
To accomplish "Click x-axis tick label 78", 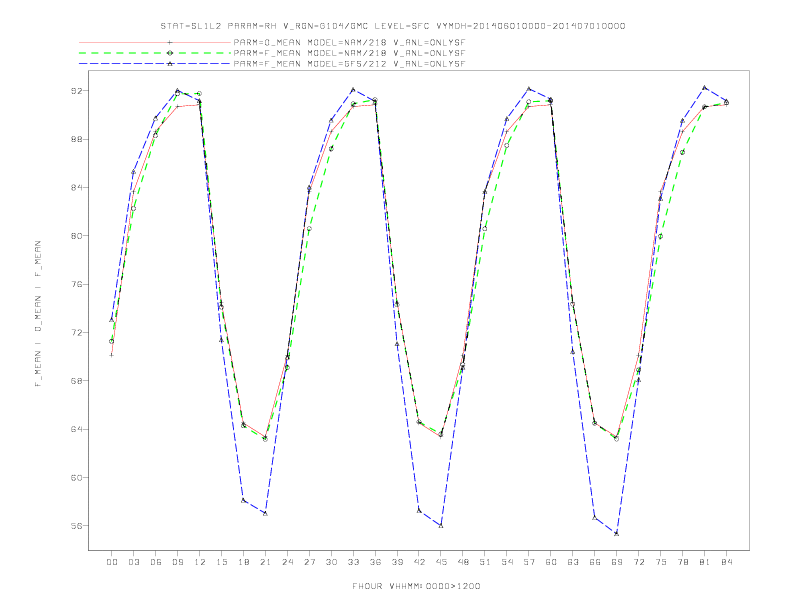I will pyautogui.click(x=682, y=562).
